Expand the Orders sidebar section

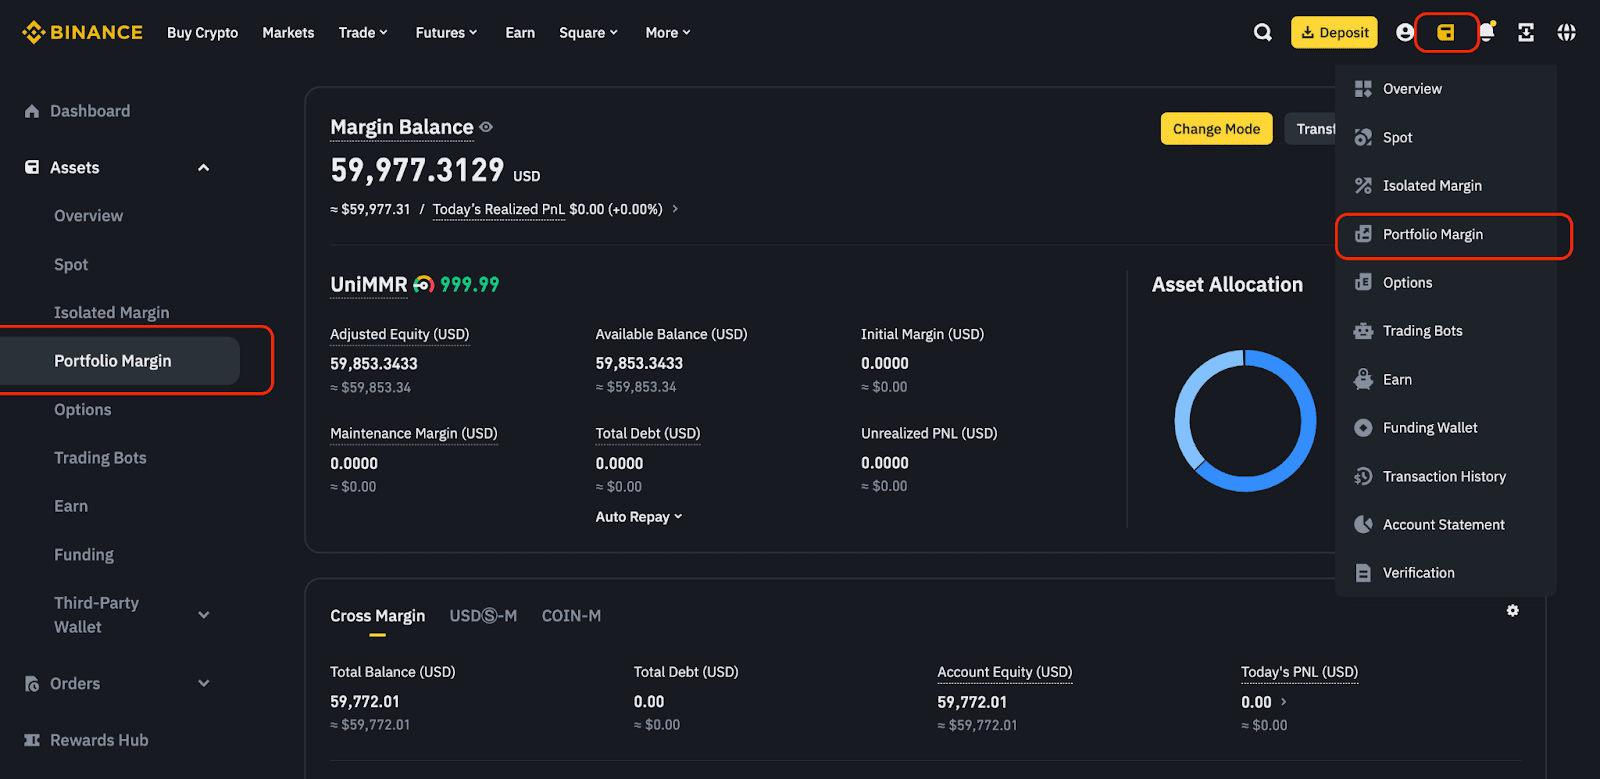click(x=204, y=684)
